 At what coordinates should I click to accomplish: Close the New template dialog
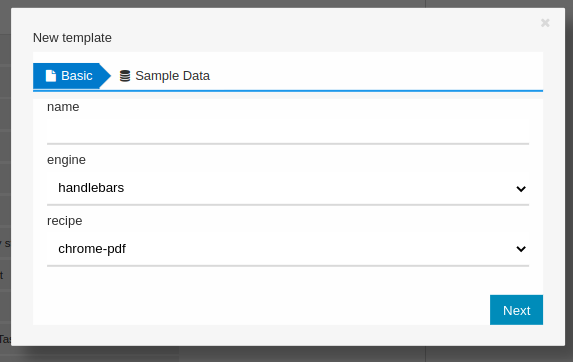click(x=545, y=23)
